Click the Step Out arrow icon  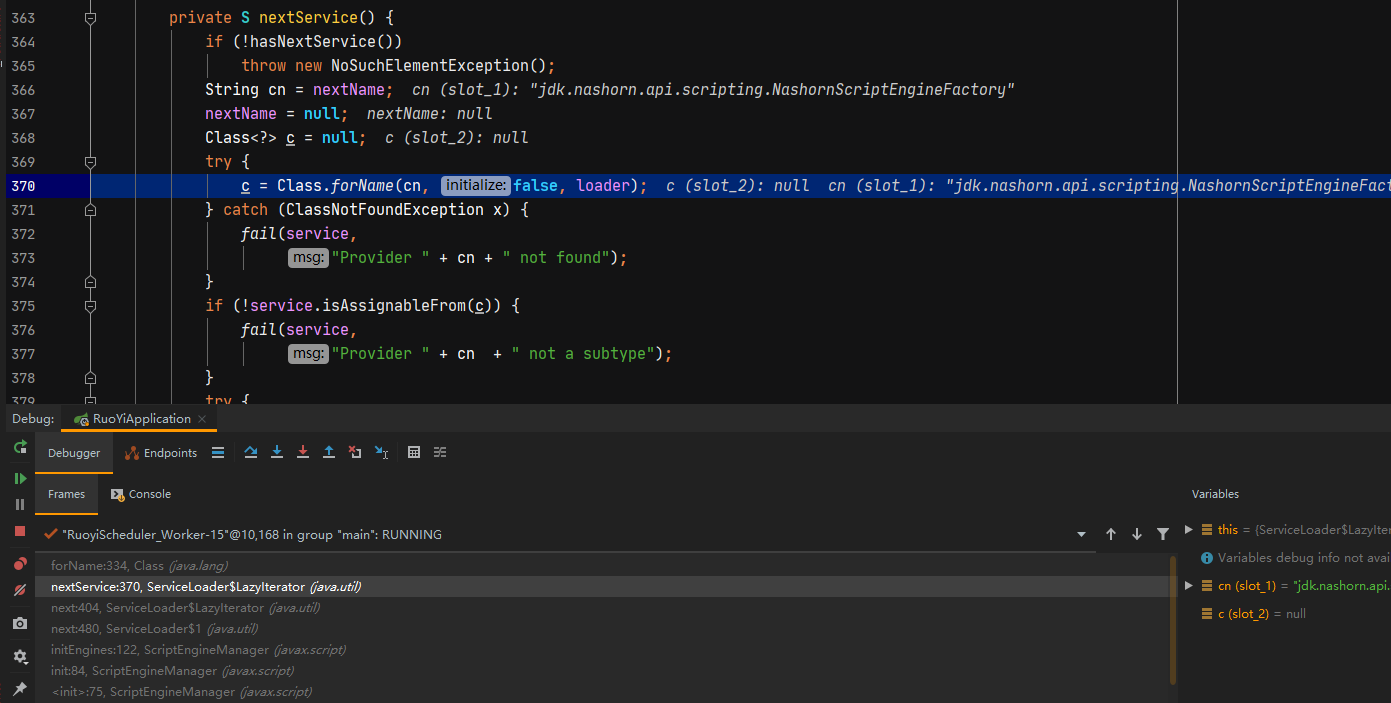329,453
